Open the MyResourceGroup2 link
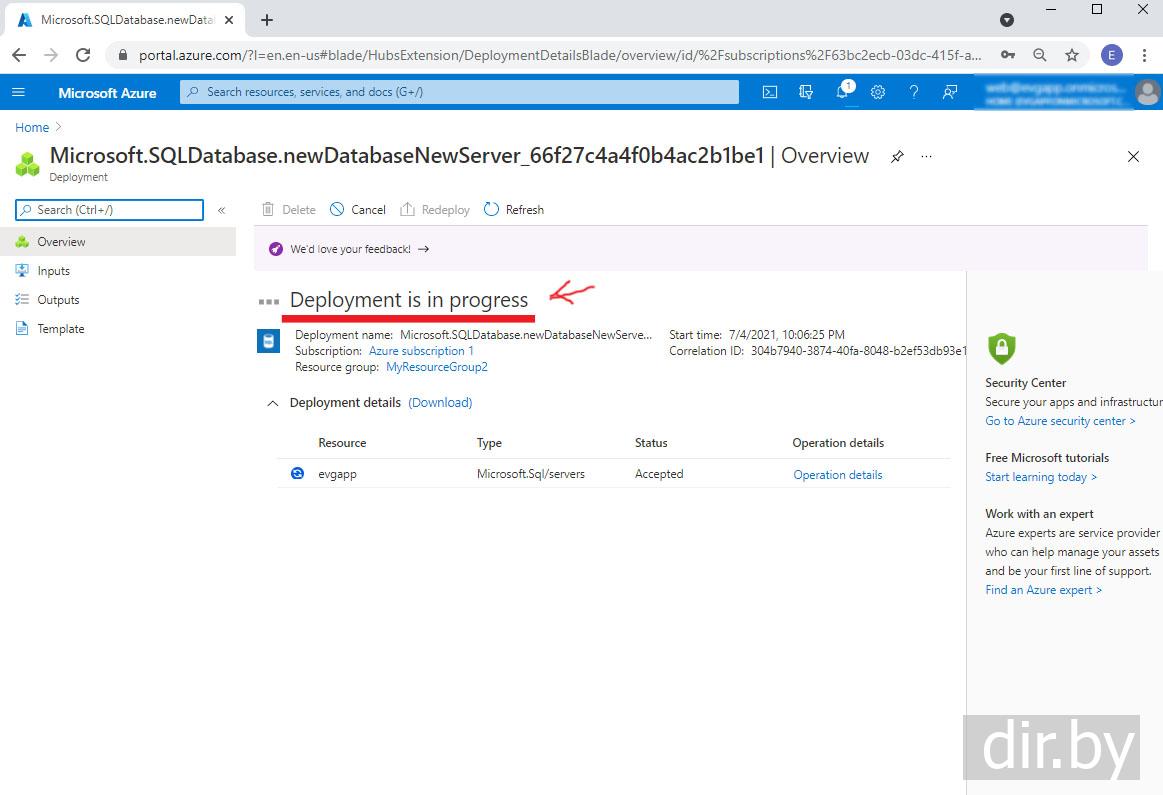The height and width of the screenshot is (795, 1163). pos(437,367)
